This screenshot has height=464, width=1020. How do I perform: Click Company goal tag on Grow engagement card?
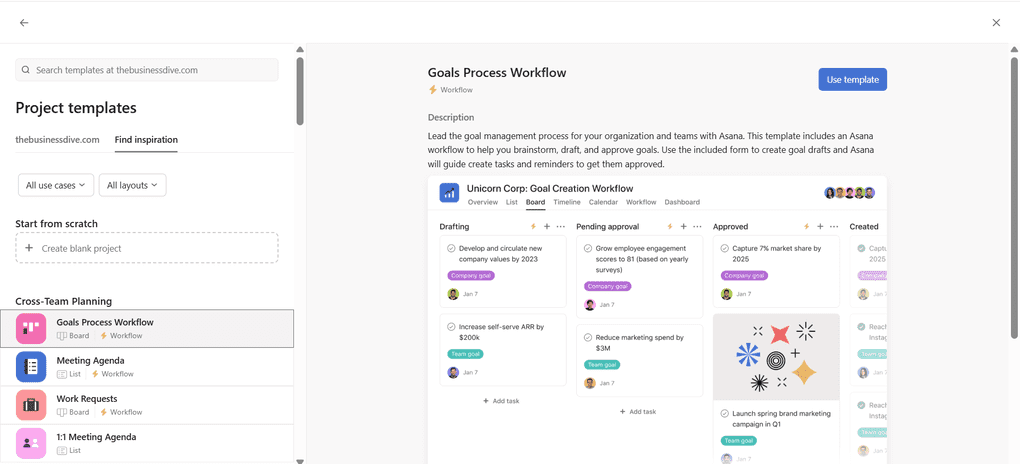tap(608, 286)
